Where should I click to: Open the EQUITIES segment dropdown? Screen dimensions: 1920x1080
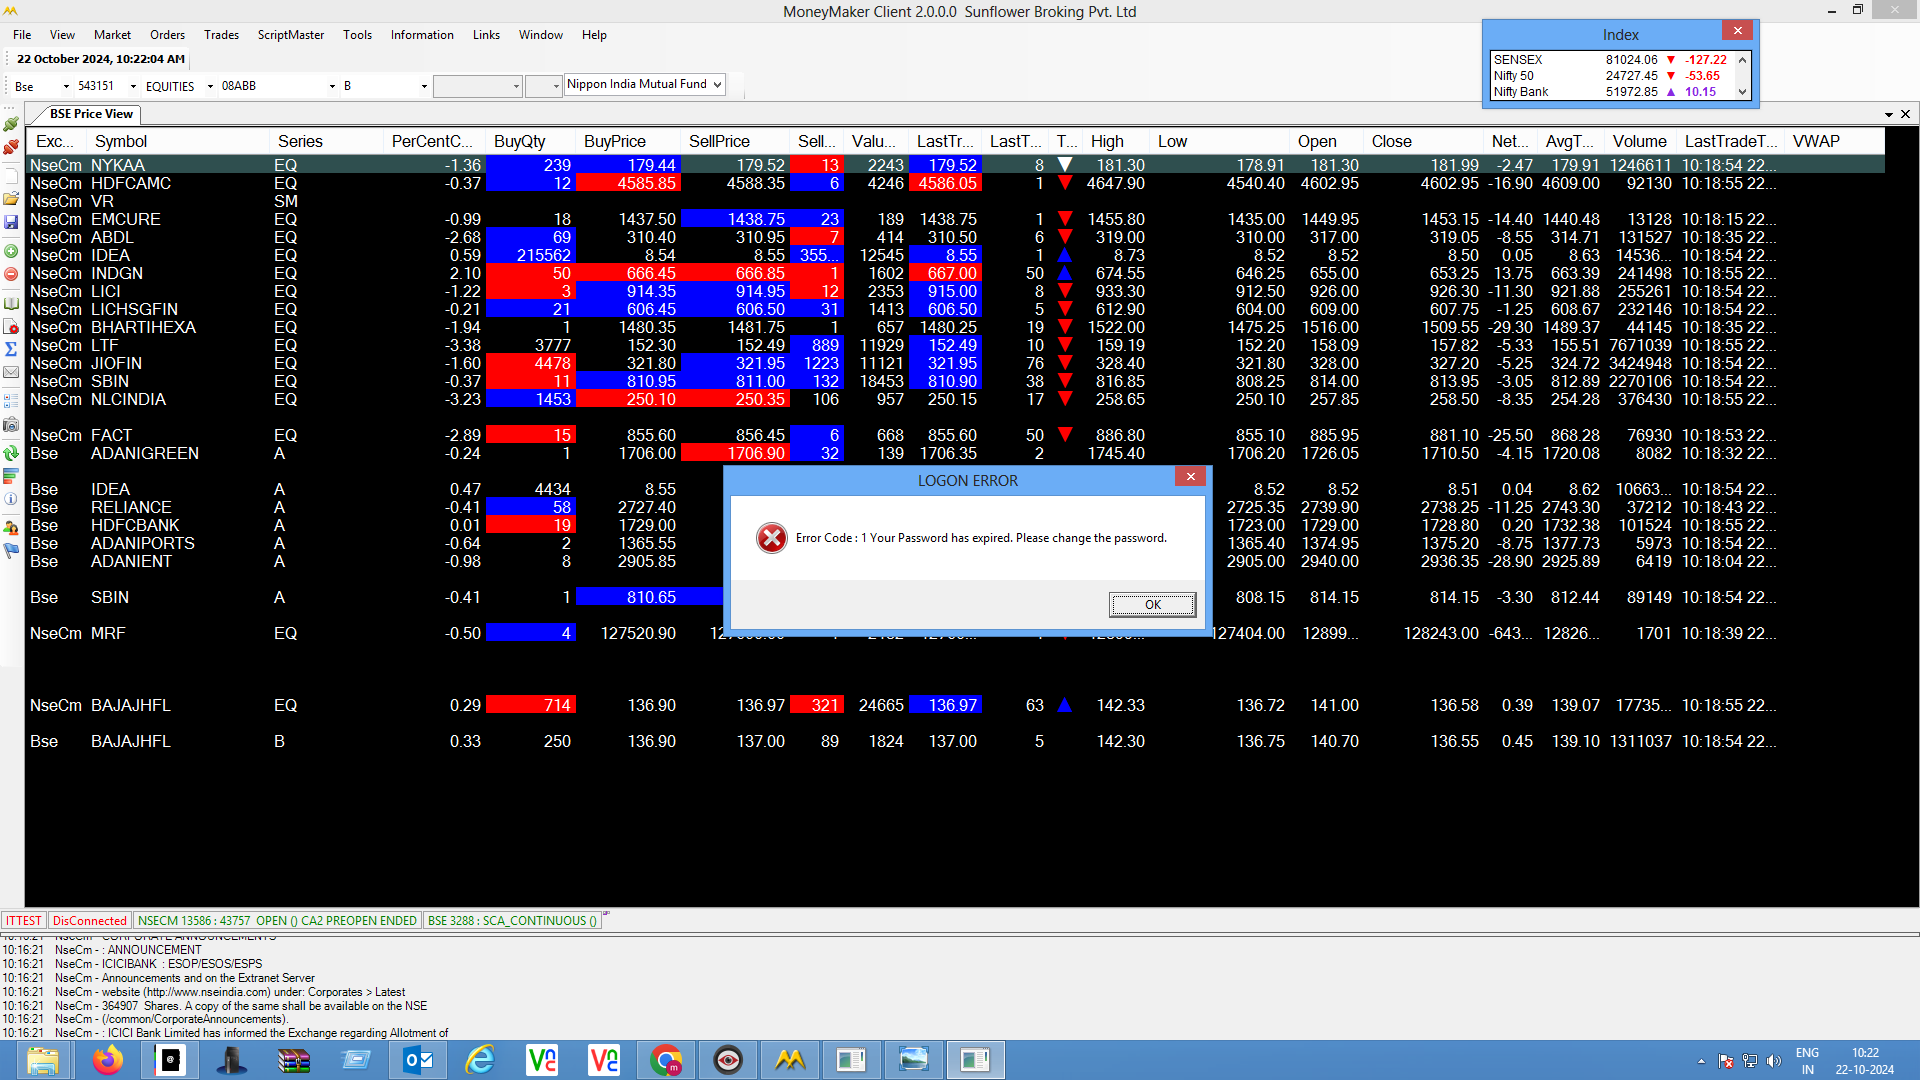pyautogui.click(x=210, y=87)
